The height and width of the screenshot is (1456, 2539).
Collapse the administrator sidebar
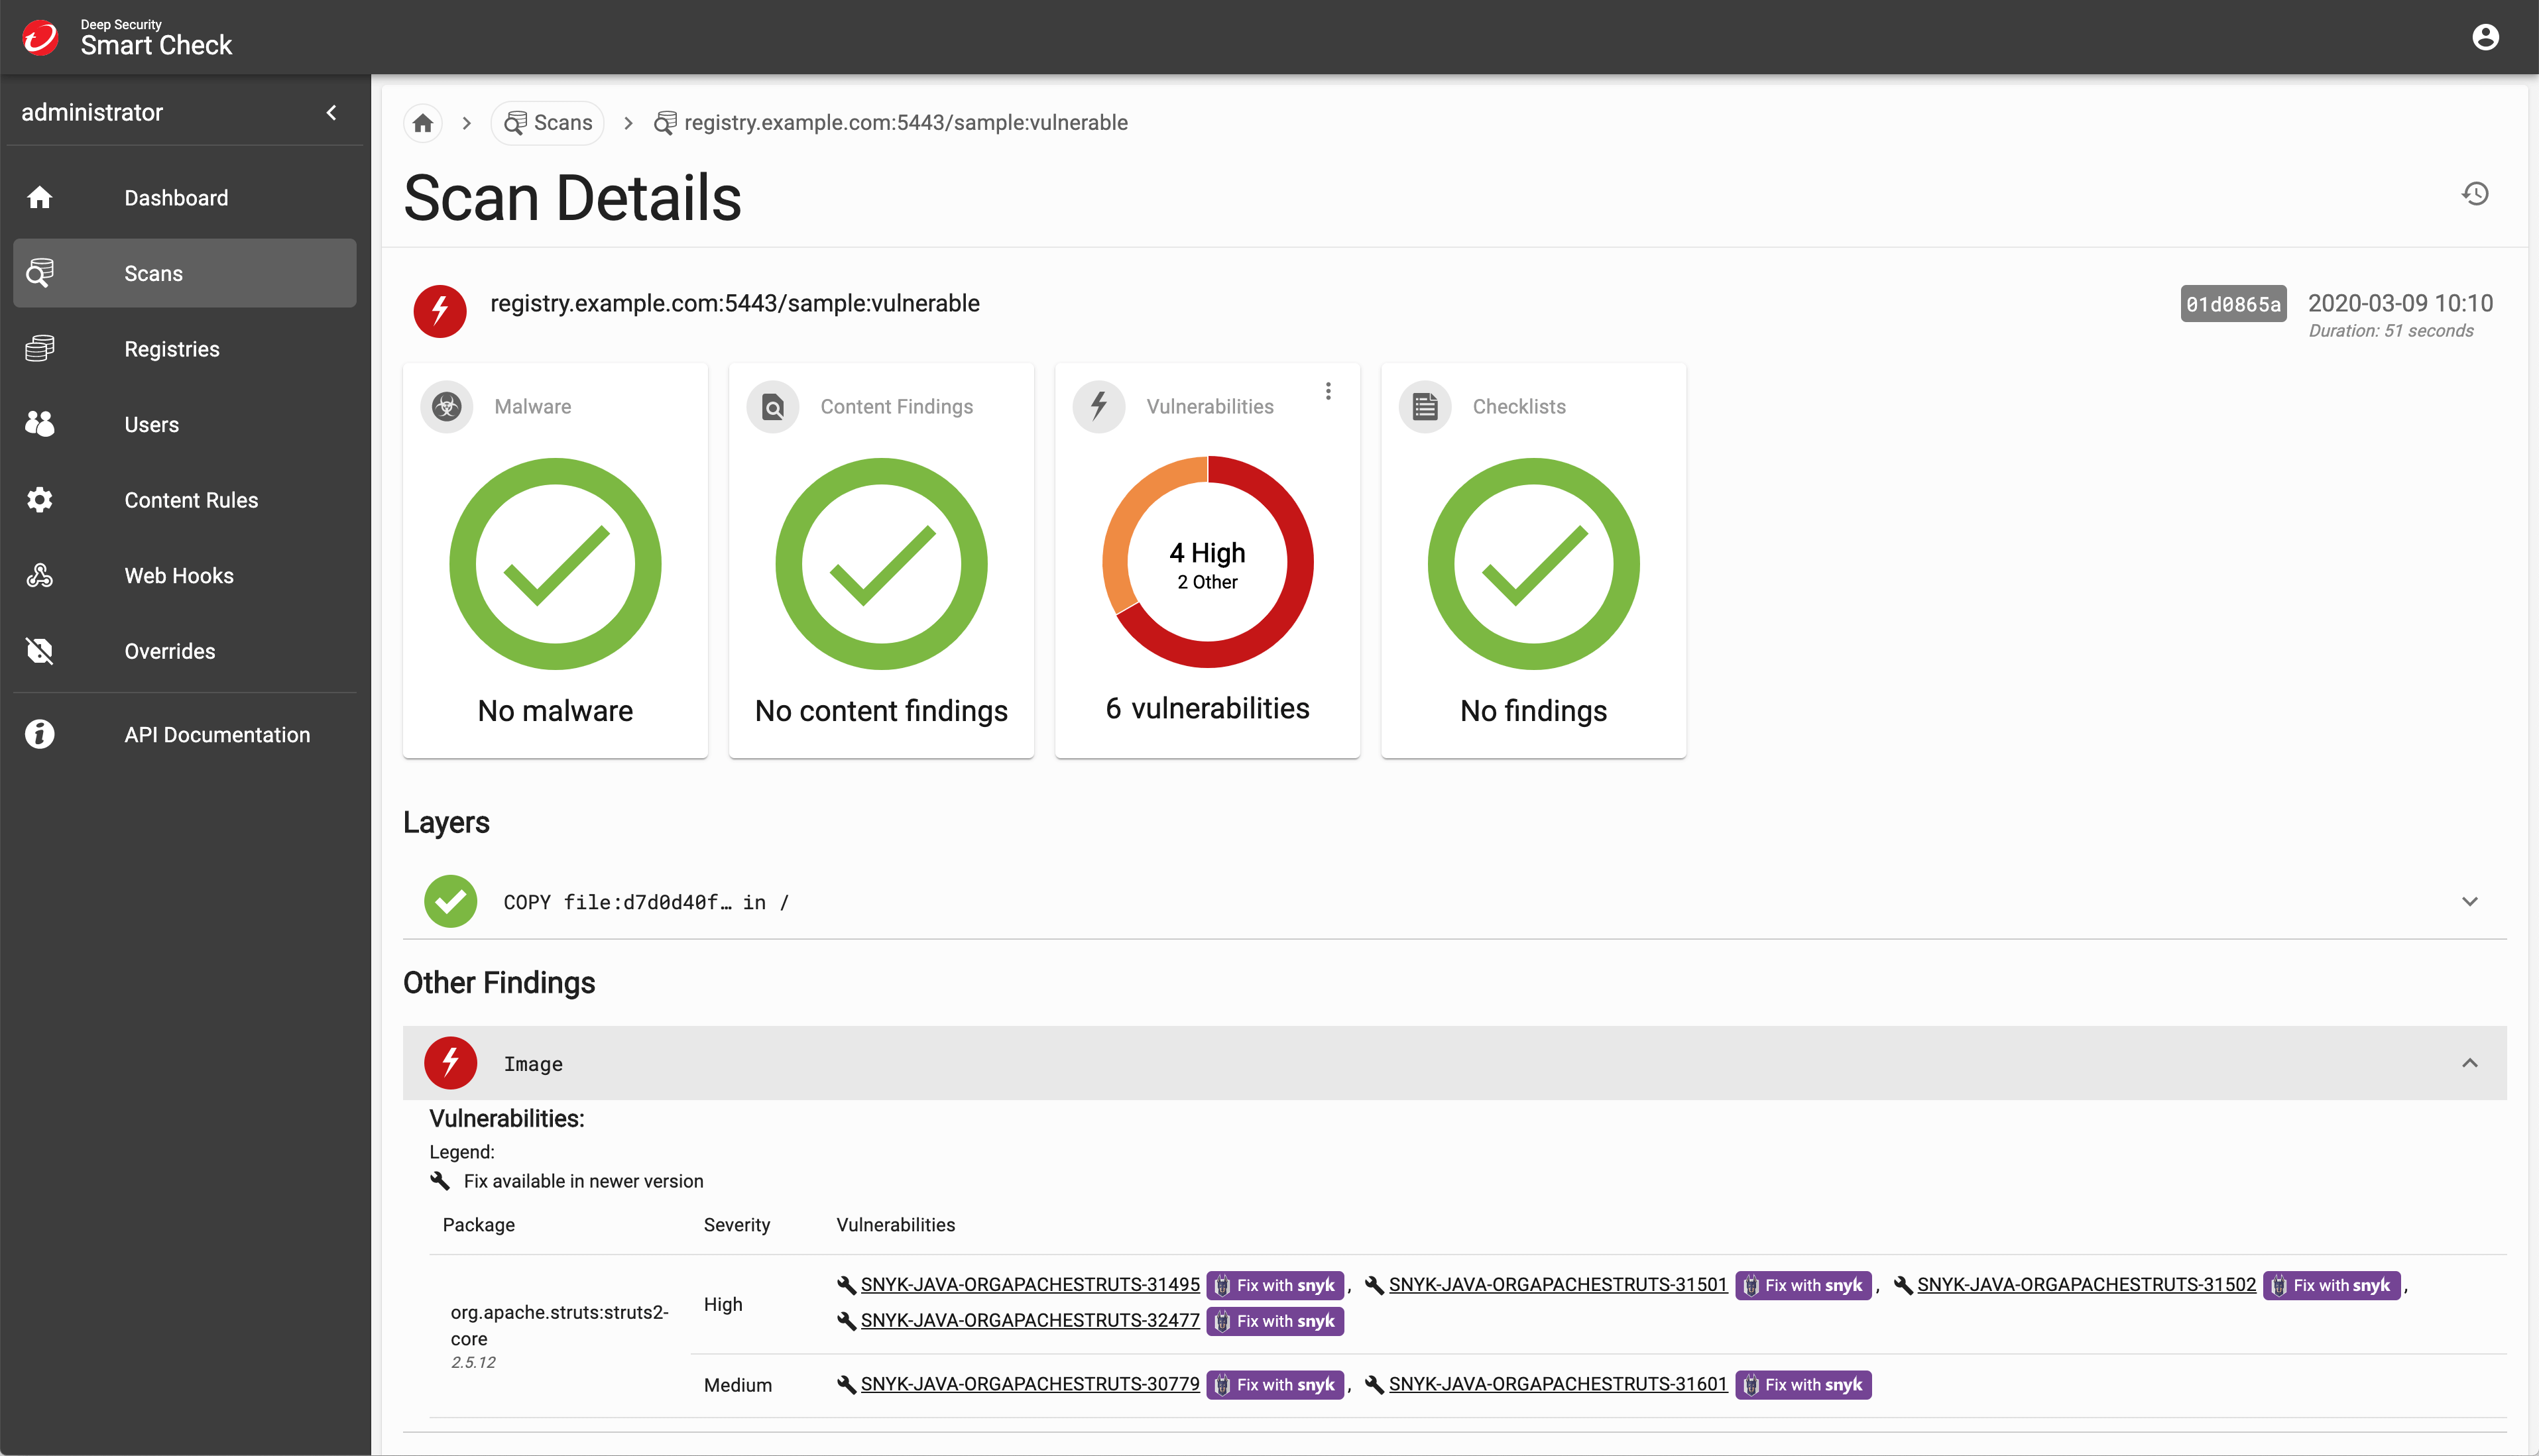331,112
